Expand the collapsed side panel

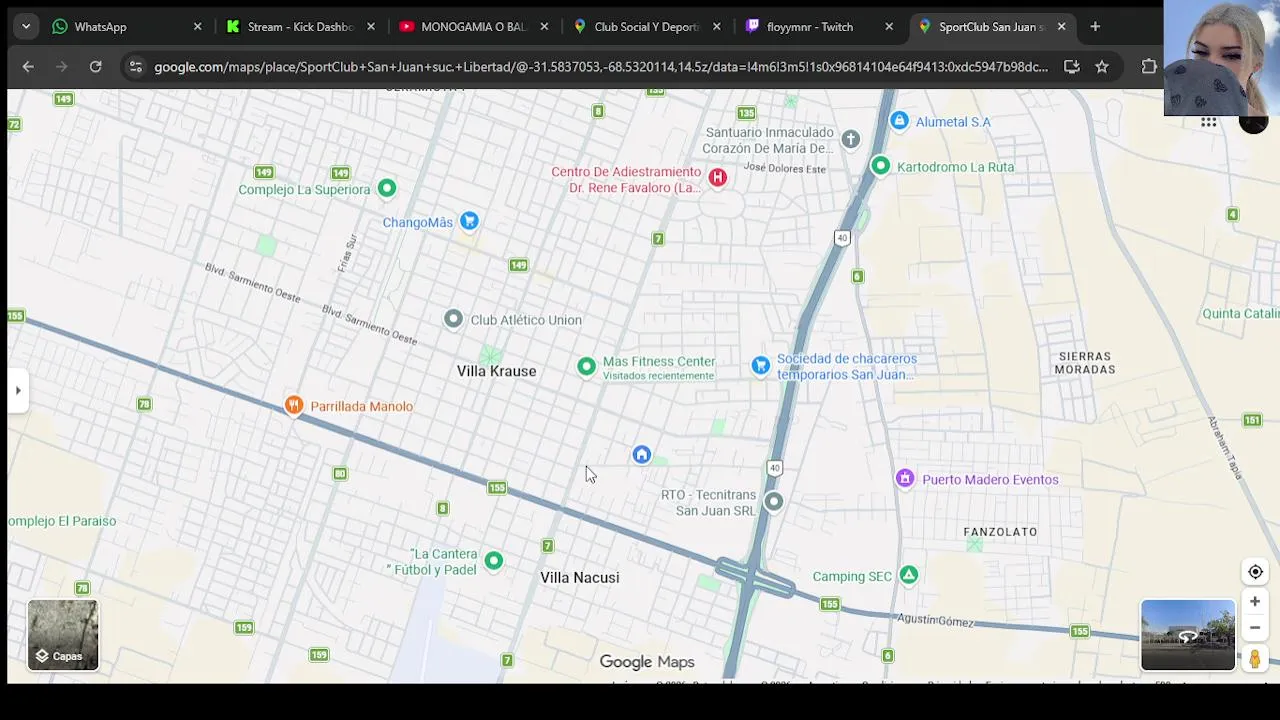[17, 390]
